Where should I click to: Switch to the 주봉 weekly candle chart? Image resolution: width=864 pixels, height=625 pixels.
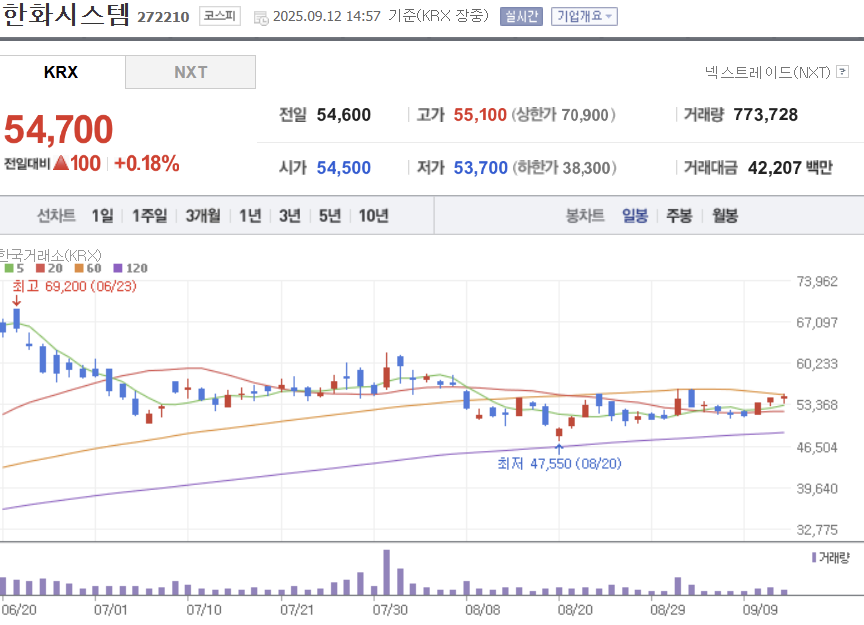coord(679,215)
